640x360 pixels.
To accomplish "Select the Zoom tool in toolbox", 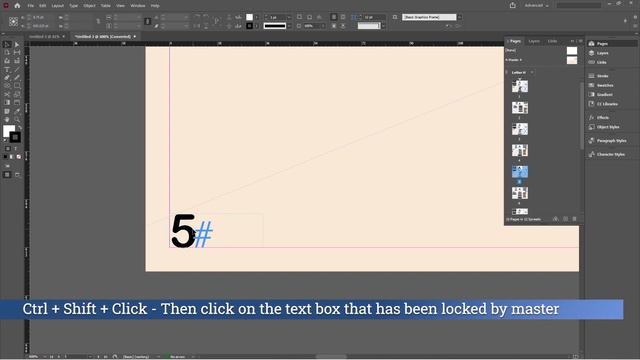I will [17, 119].
